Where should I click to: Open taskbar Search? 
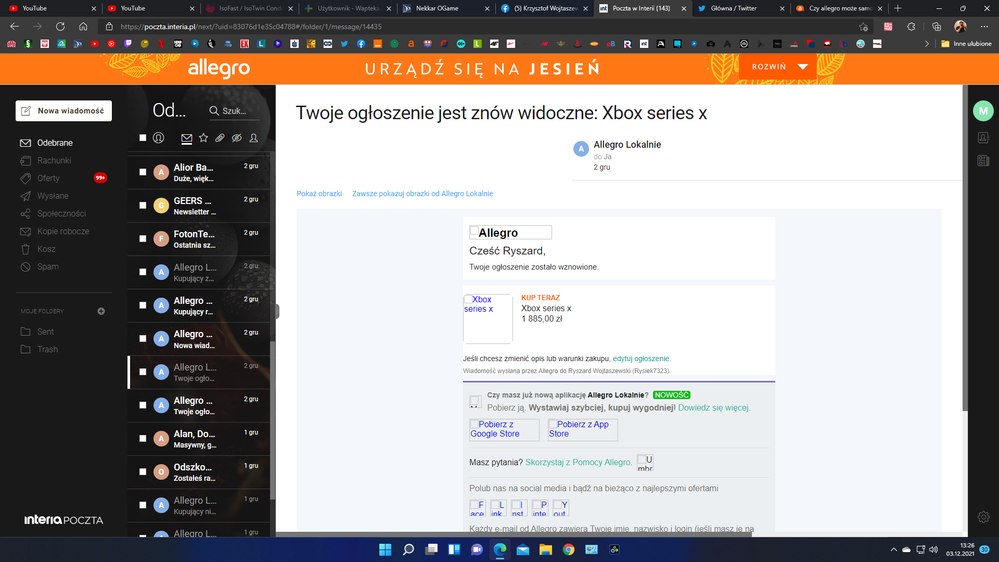[x=408, y=549]
